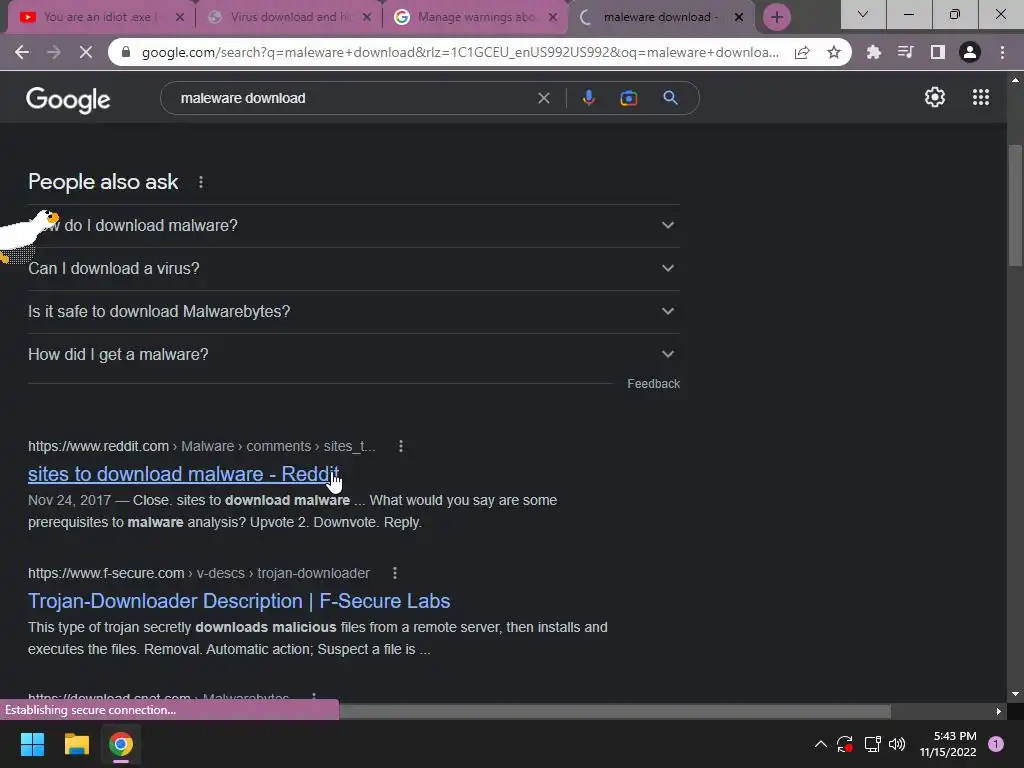Close the 'You are an idiot .exe' tab

point(180,18)
